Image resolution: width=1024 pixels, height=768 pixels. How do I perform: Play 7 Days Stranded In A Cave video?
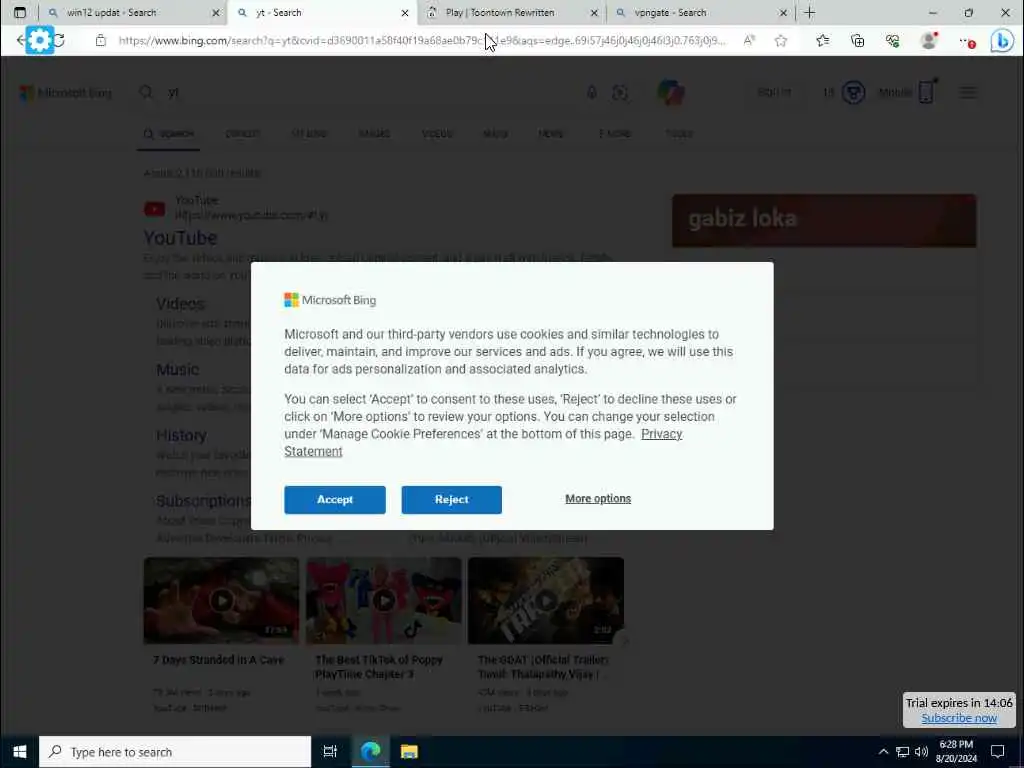(221, 600)
